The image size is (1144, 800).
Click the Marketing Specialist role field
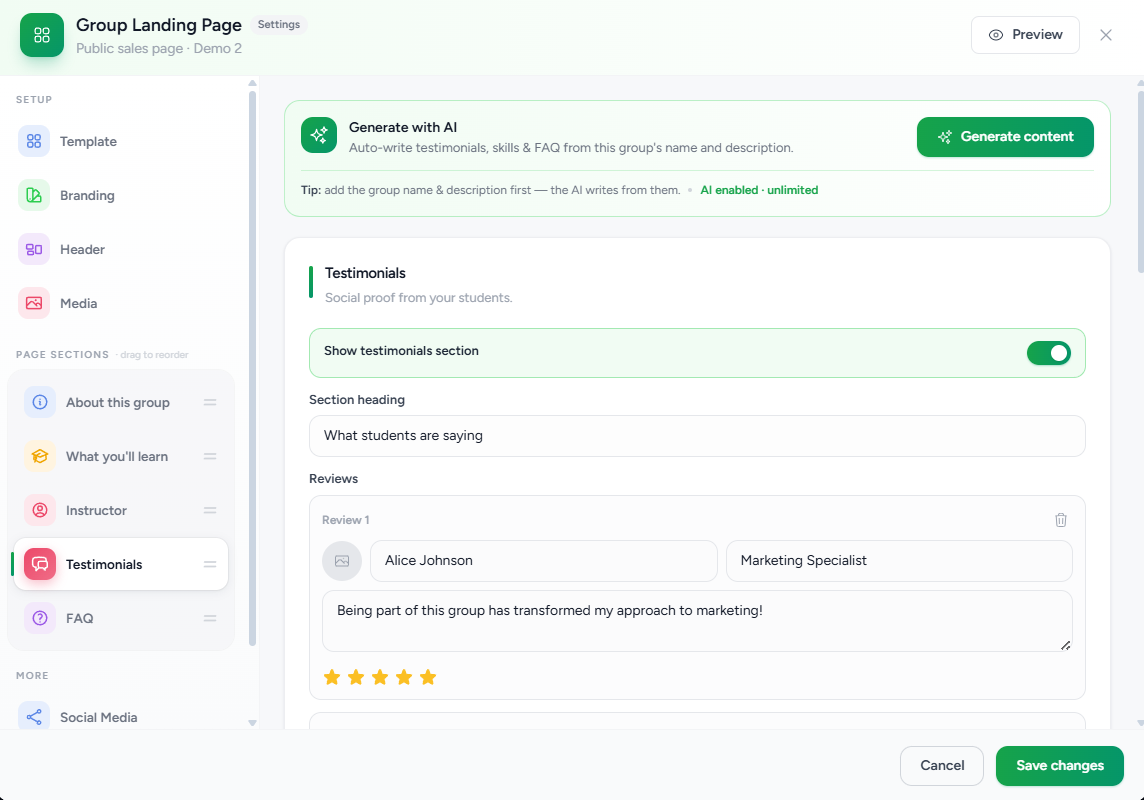pyautogui.click(x=899, y=561)
